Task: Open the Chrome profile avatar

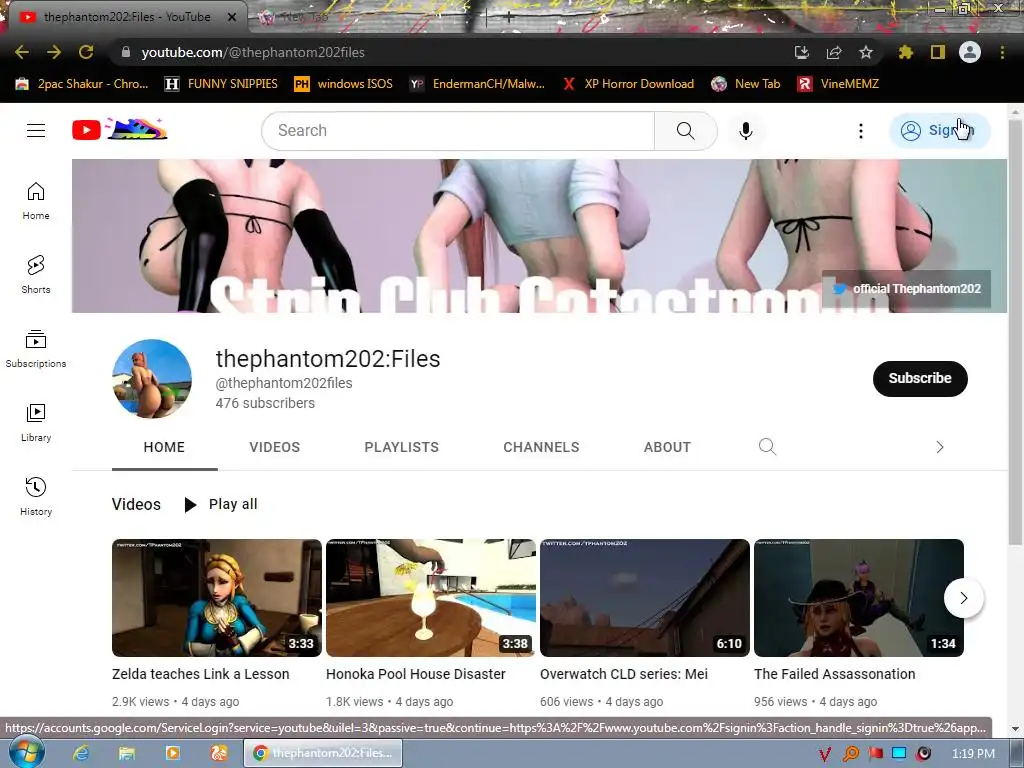Action: pos(970,52)
